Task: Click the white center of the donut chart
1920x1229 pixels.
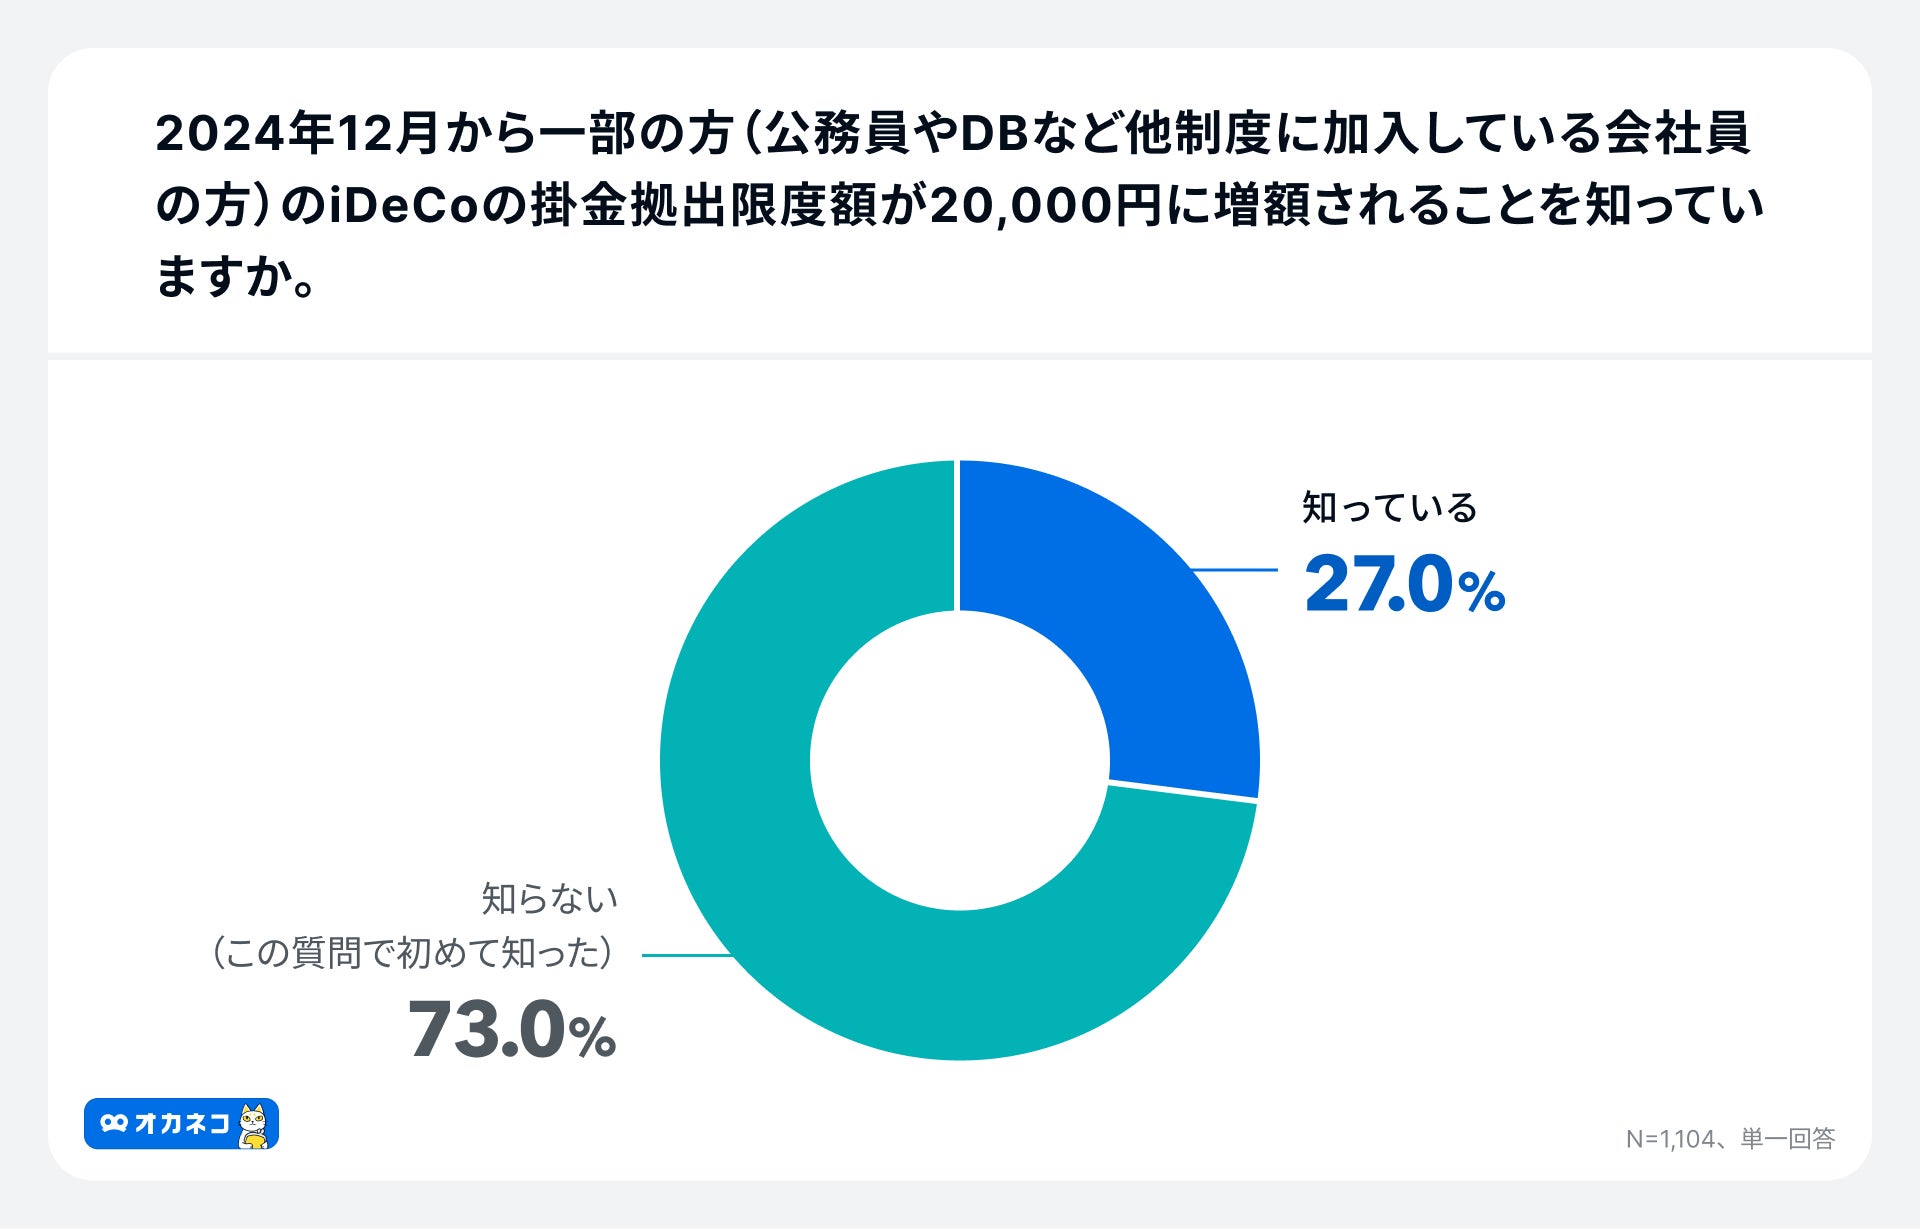Action: coord(959,760)
